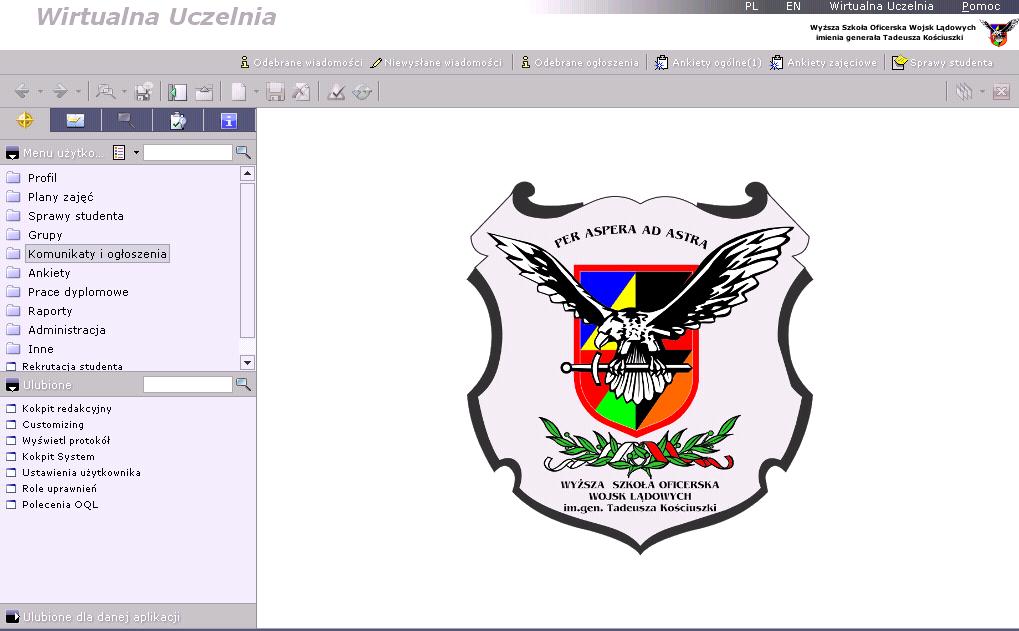Screen dimensions: 1019x631
Task: Open dropdown next to new document icon
Action: (x=255, y=92)
